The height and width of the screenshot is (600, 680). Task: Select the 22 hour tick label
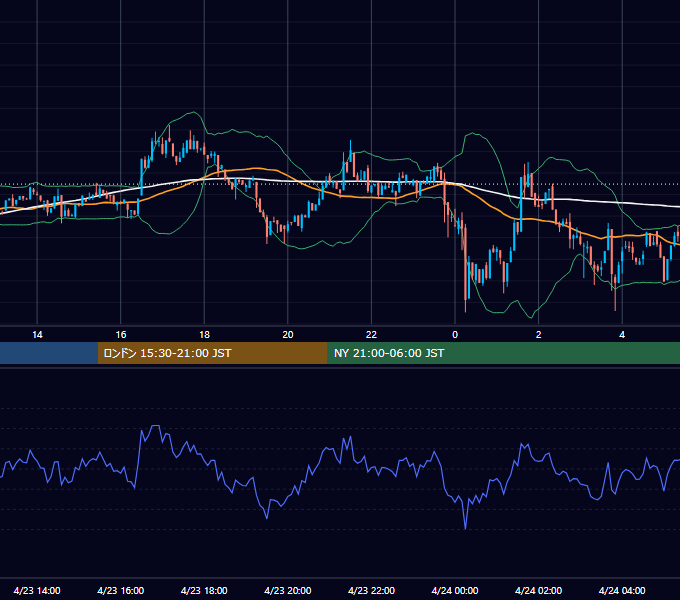(x=371, y=335)
